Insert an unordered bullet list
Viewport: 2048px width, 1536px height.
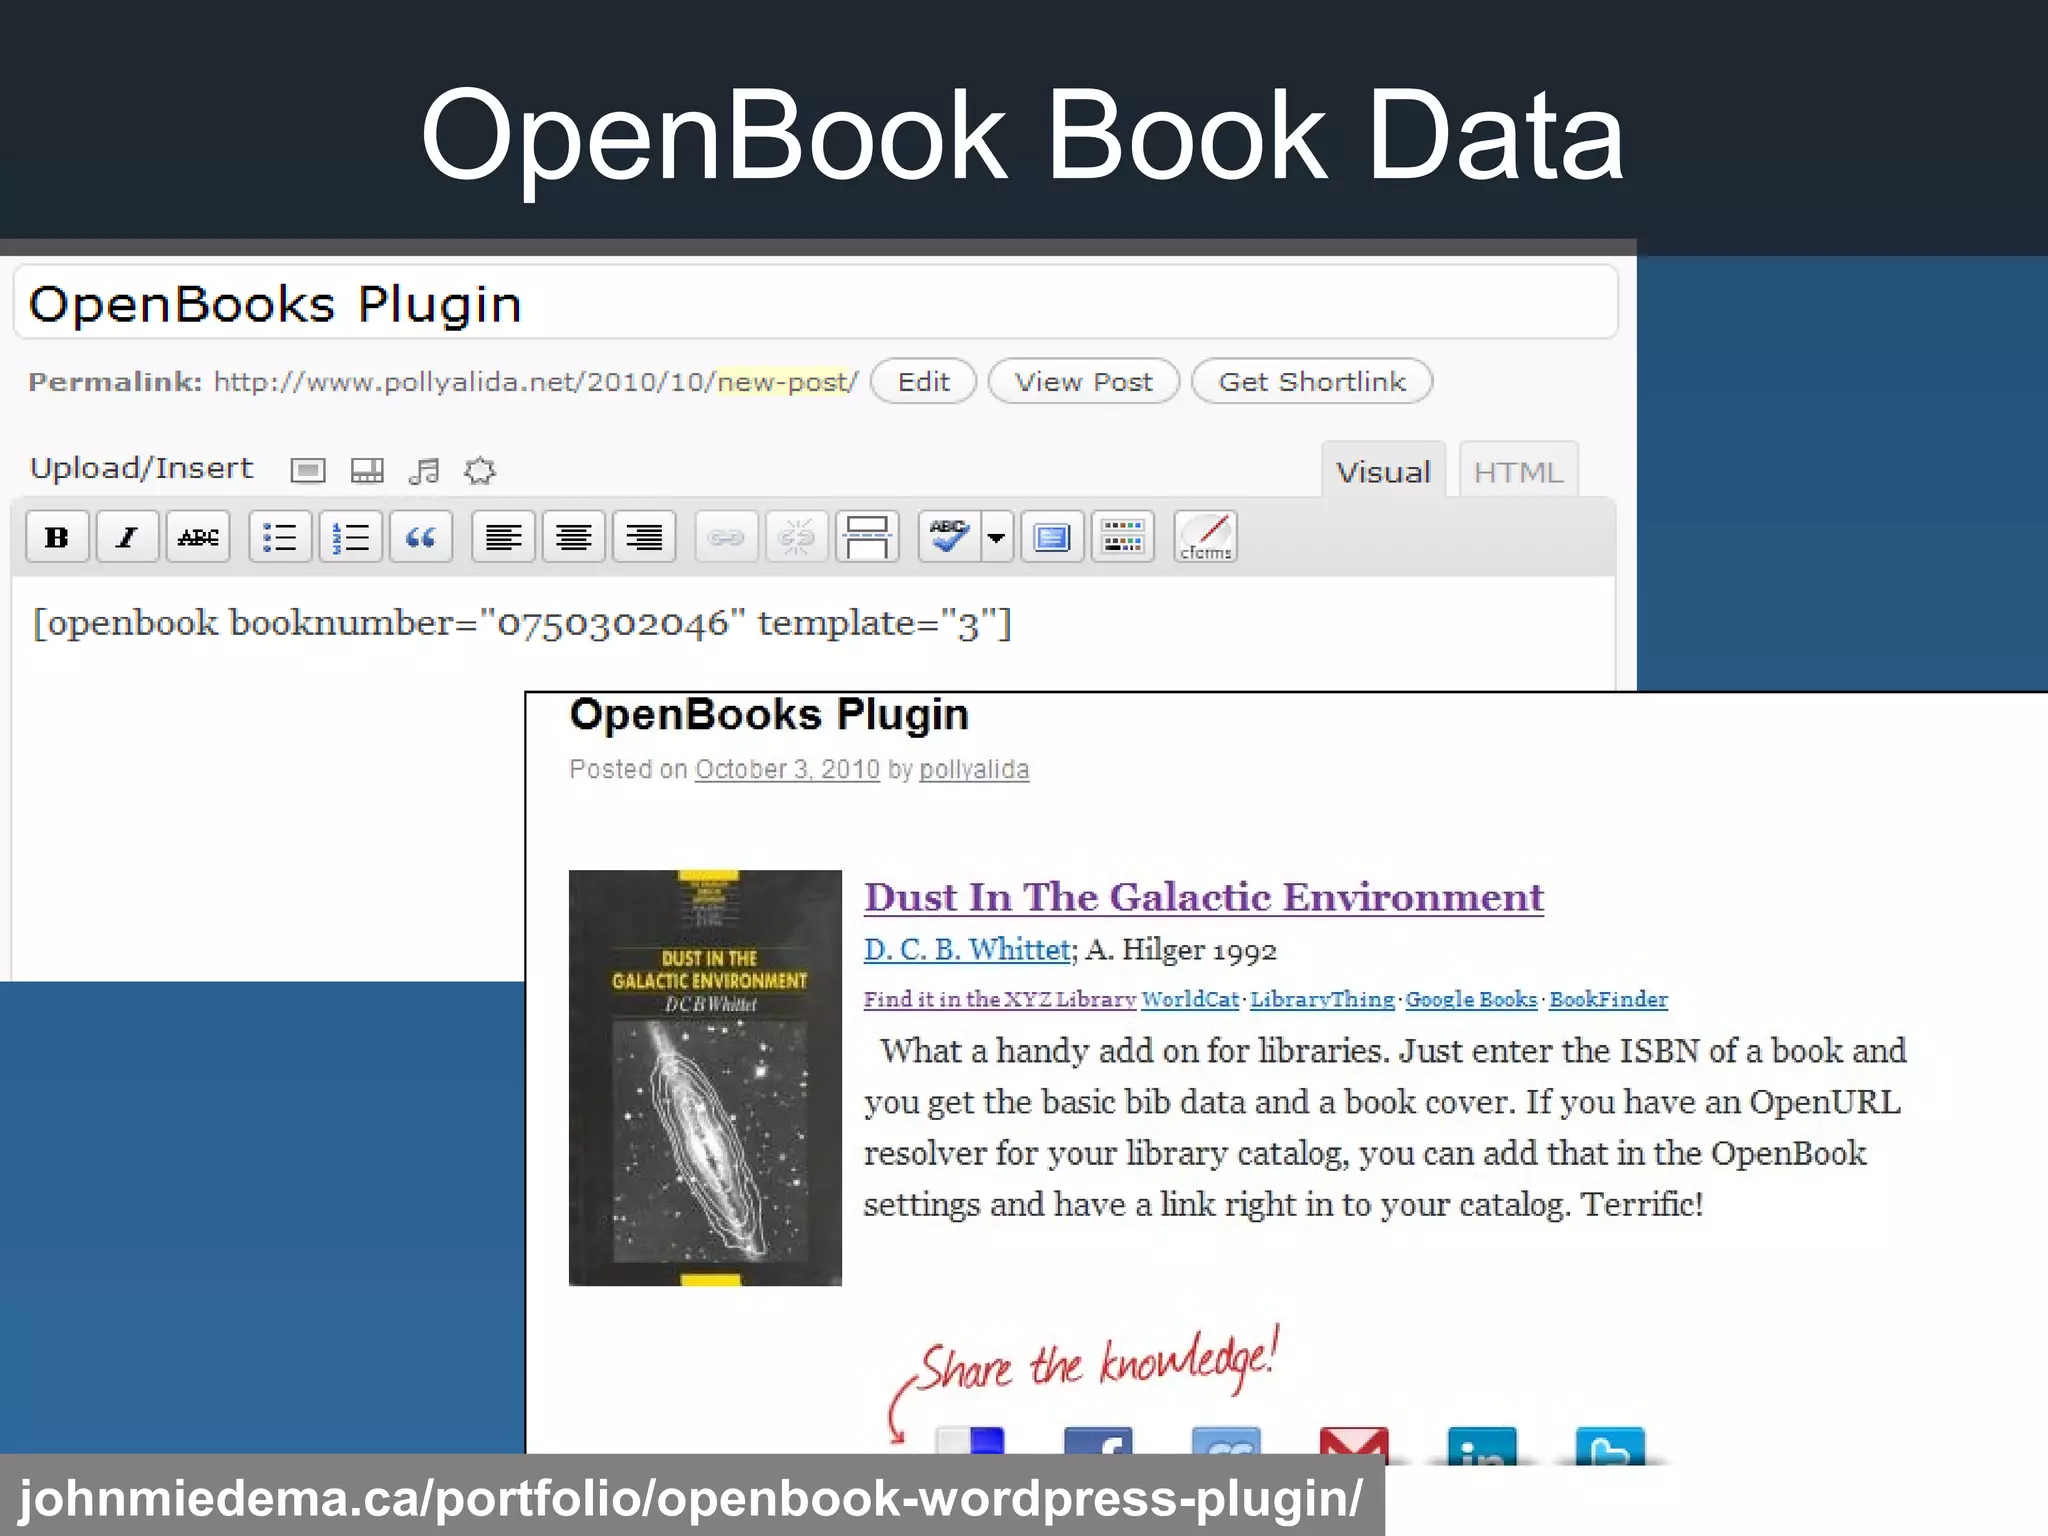(280, 537)
